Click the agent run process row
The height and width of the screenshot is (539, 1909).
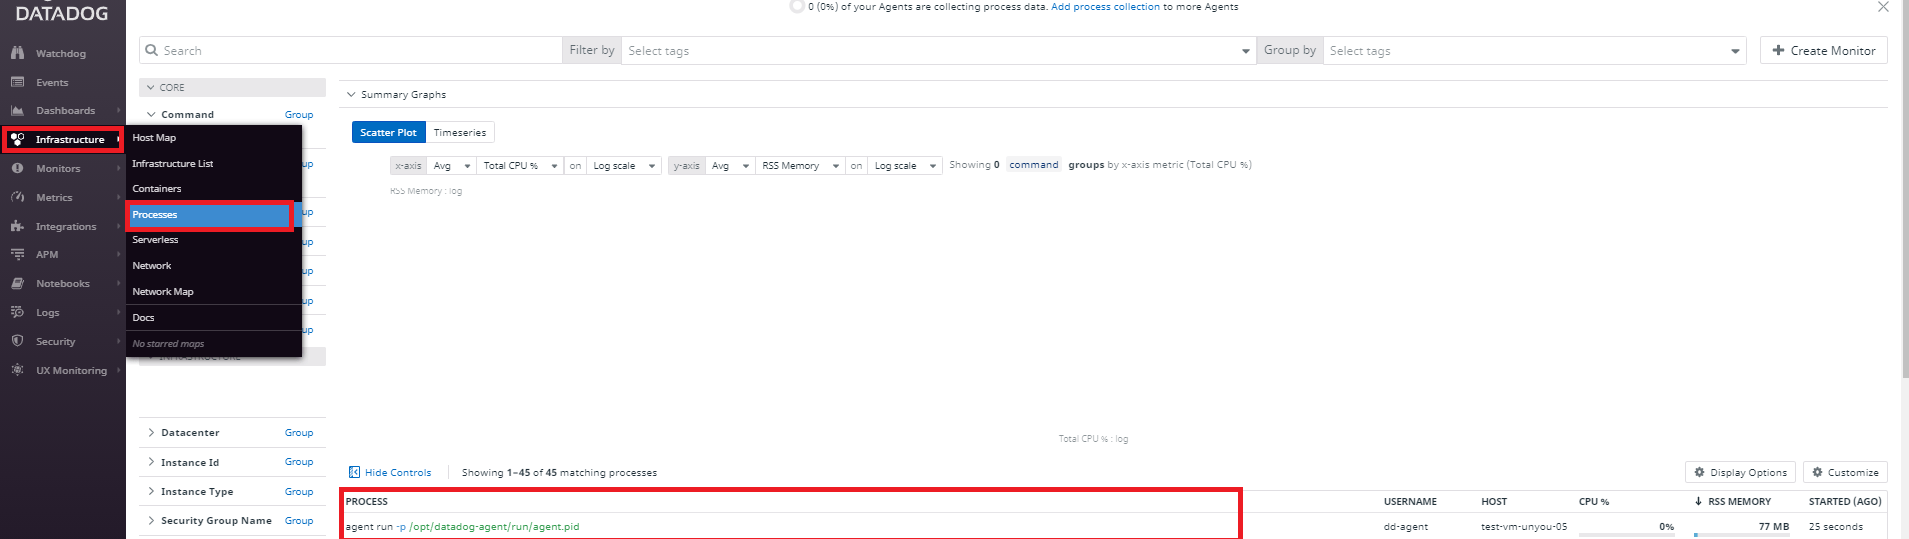point(1113,526)
